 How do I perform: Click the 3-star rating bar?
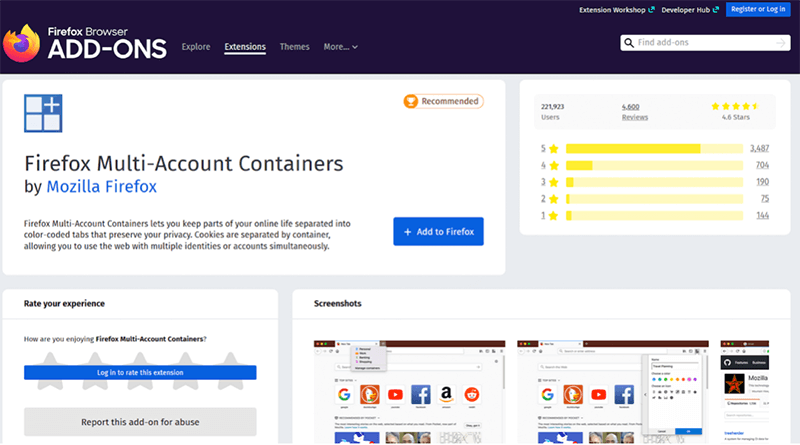(655, 182)
